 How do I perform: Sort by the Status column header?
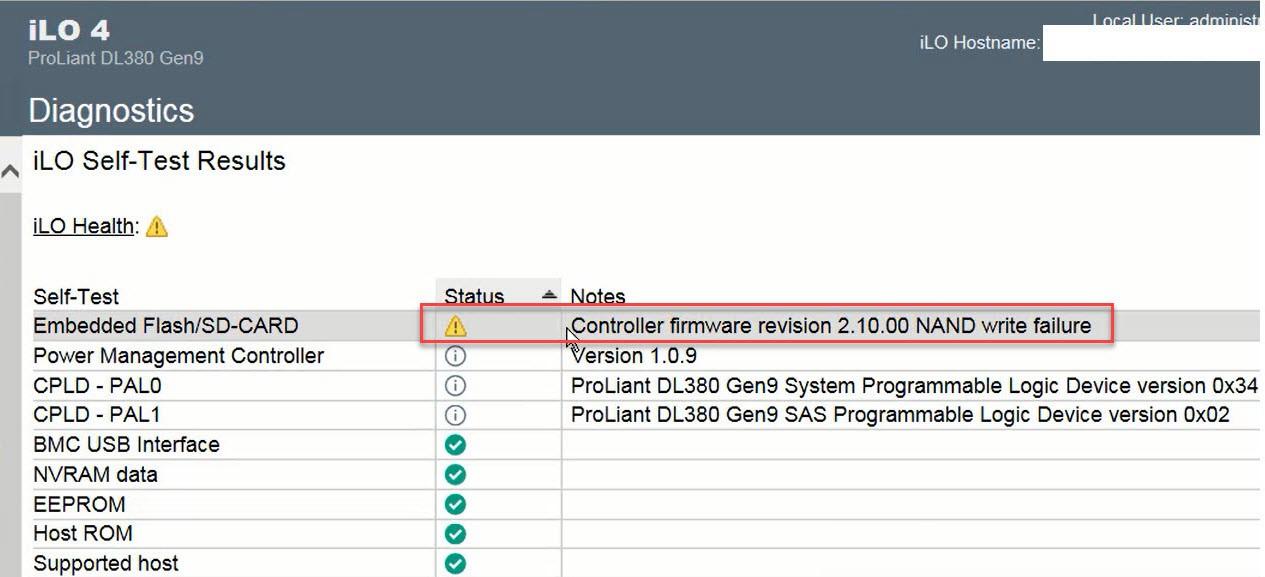pos(498,296)
